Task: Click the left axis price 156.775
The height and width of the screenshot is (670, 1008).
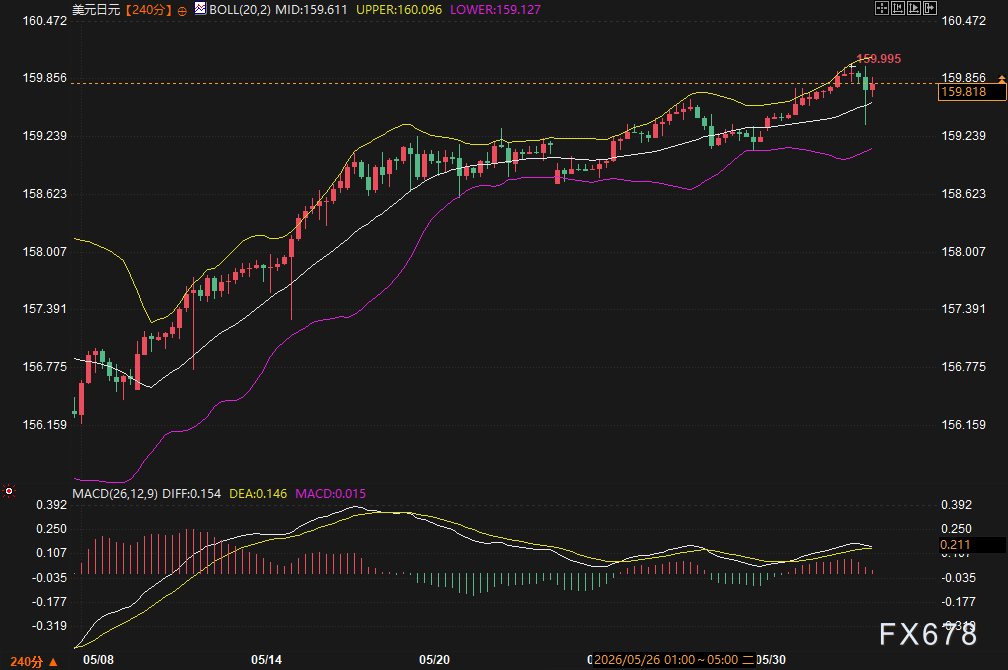Action: pos(44,367)
